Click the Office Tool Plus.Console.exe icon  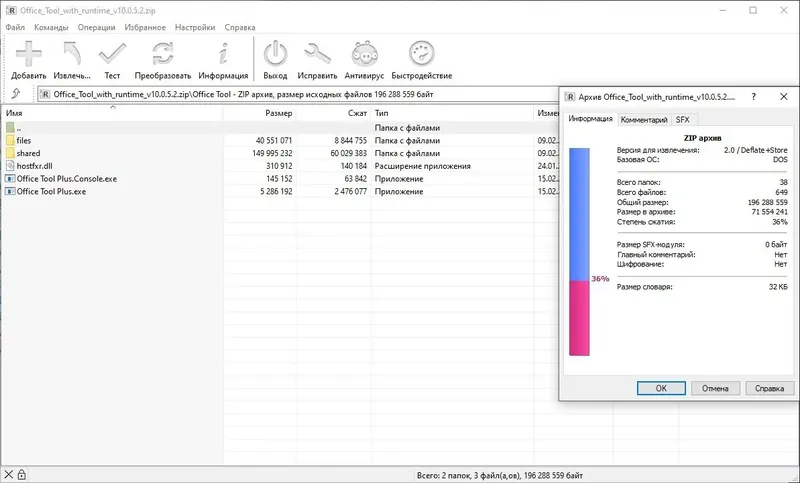click(x=10, y=179)
